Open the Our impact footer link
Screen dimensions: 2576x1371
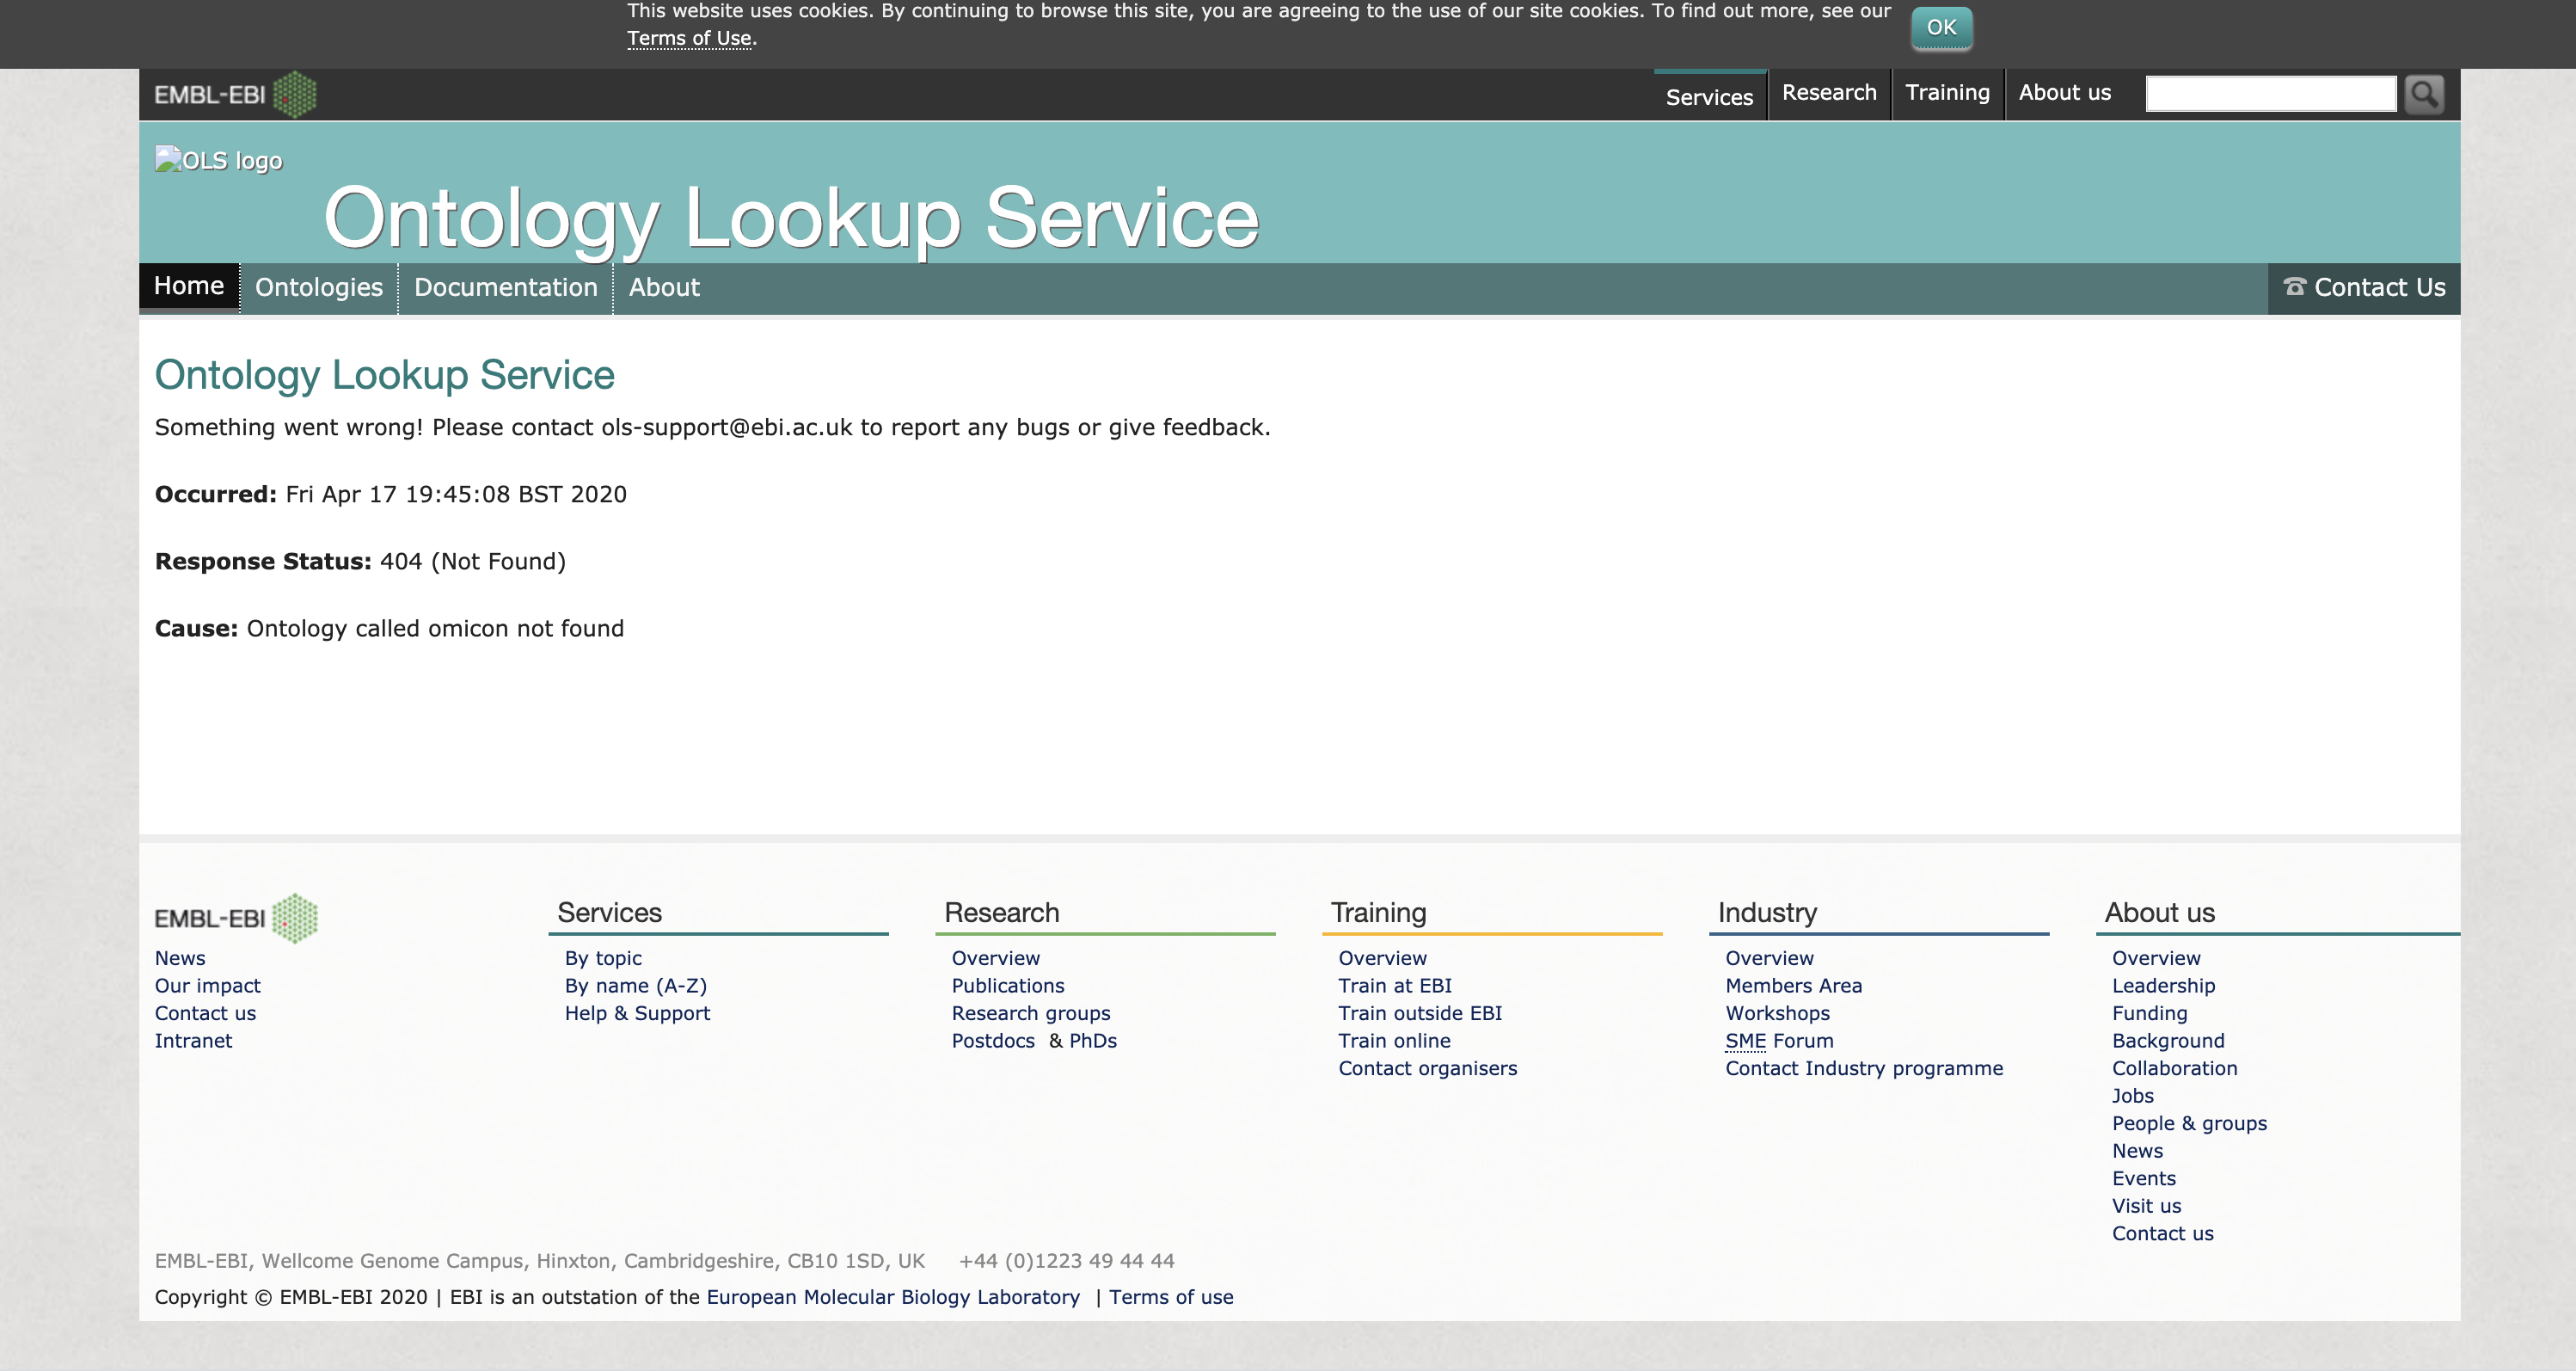click(207, 986)
